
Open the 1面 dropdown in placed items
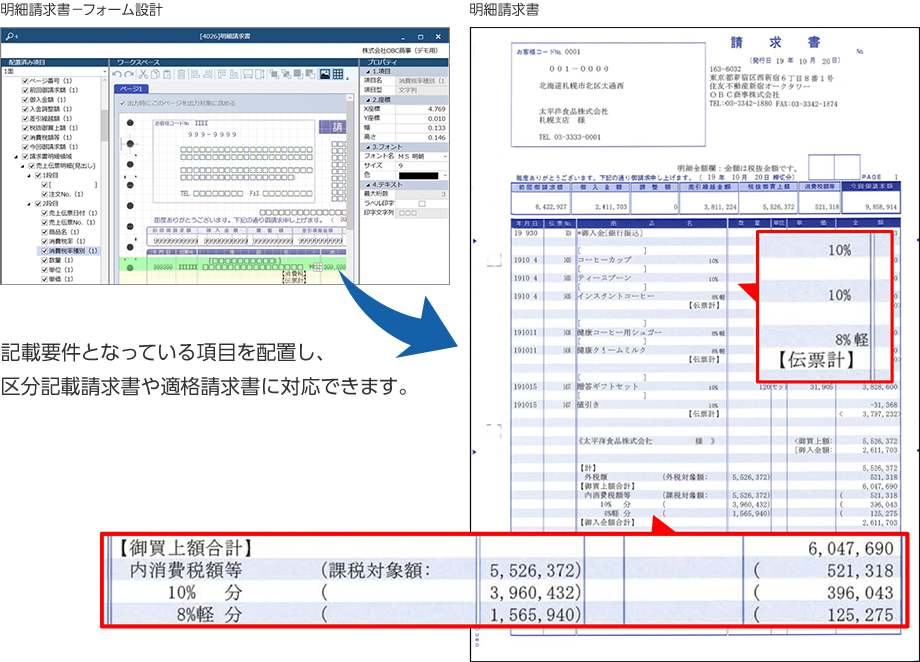point(55,71)
